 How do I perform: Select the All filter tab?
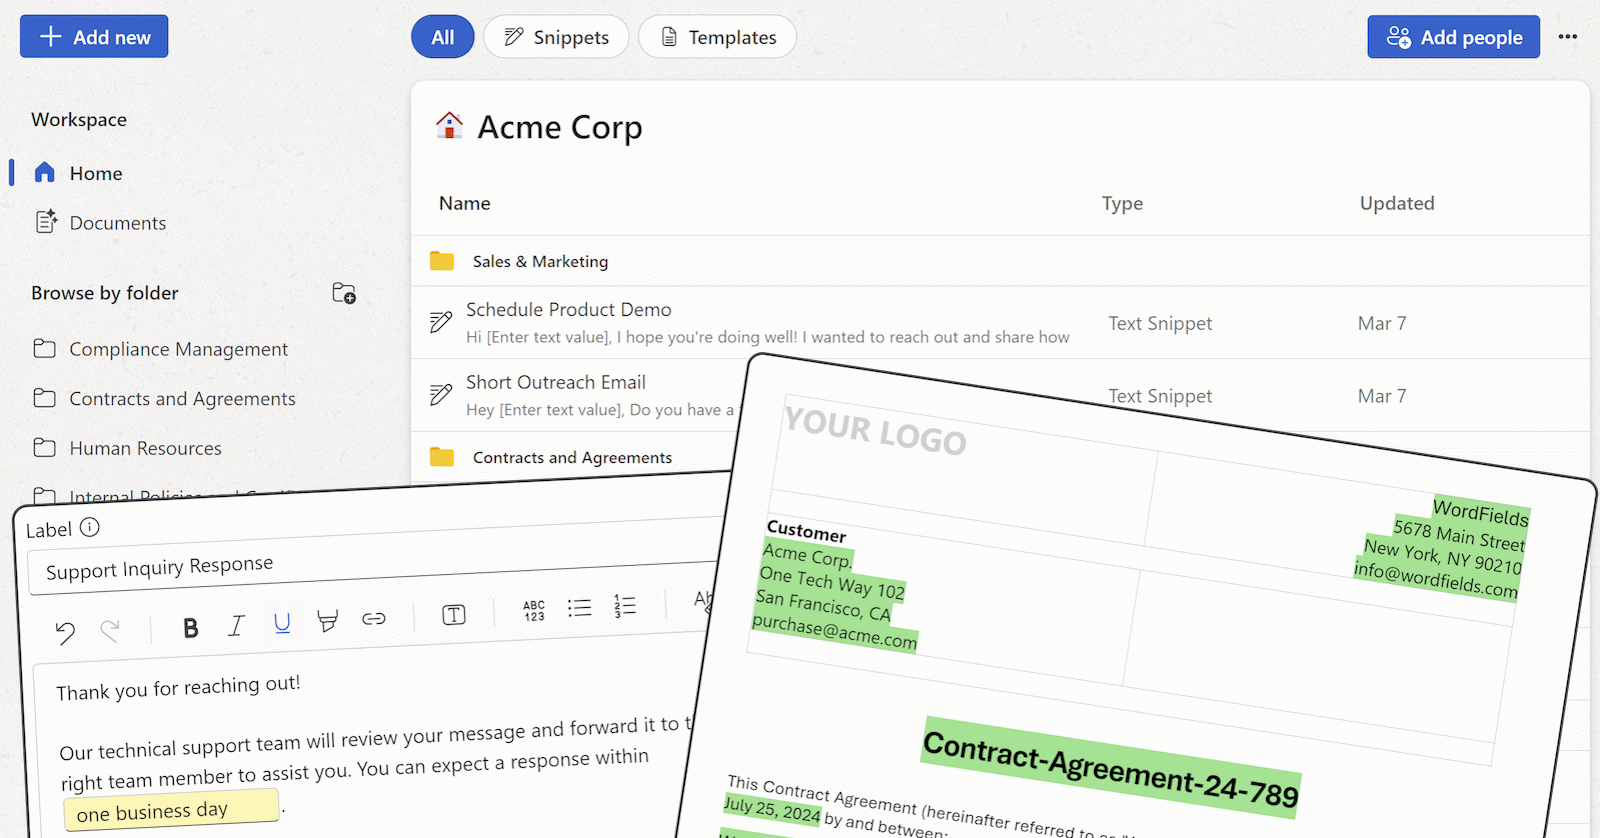tap(443, 37)
